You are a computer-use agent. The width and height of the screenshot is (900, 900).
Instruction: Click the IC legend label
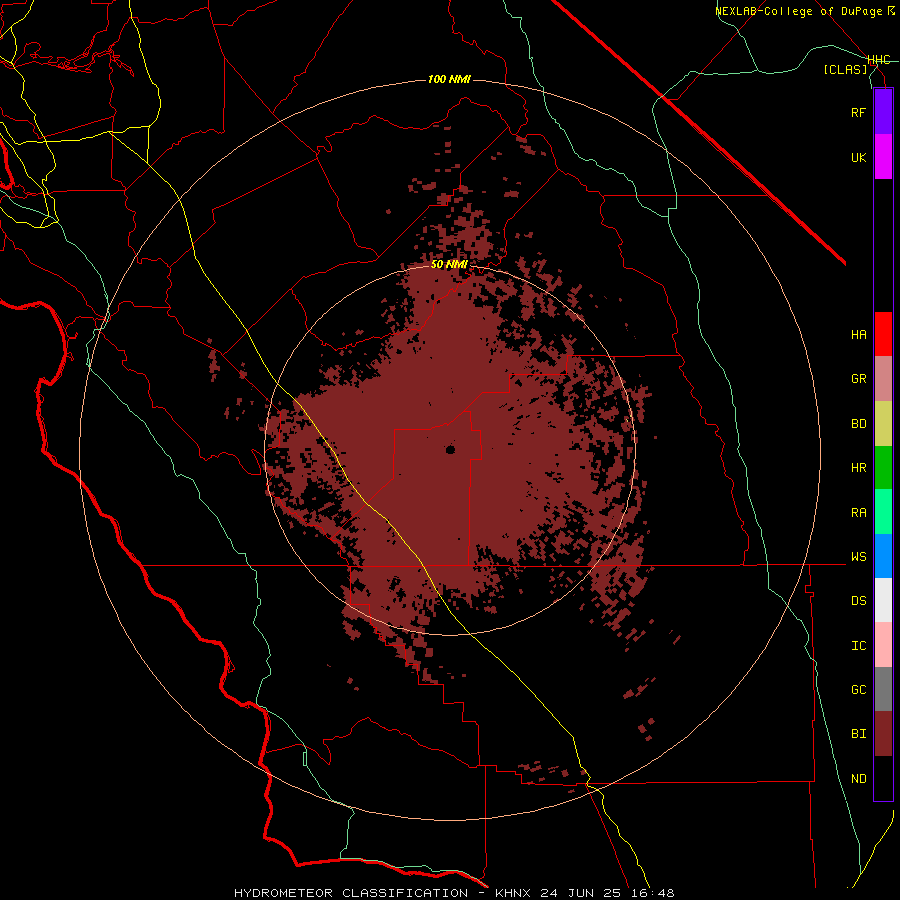pos(859,646)
